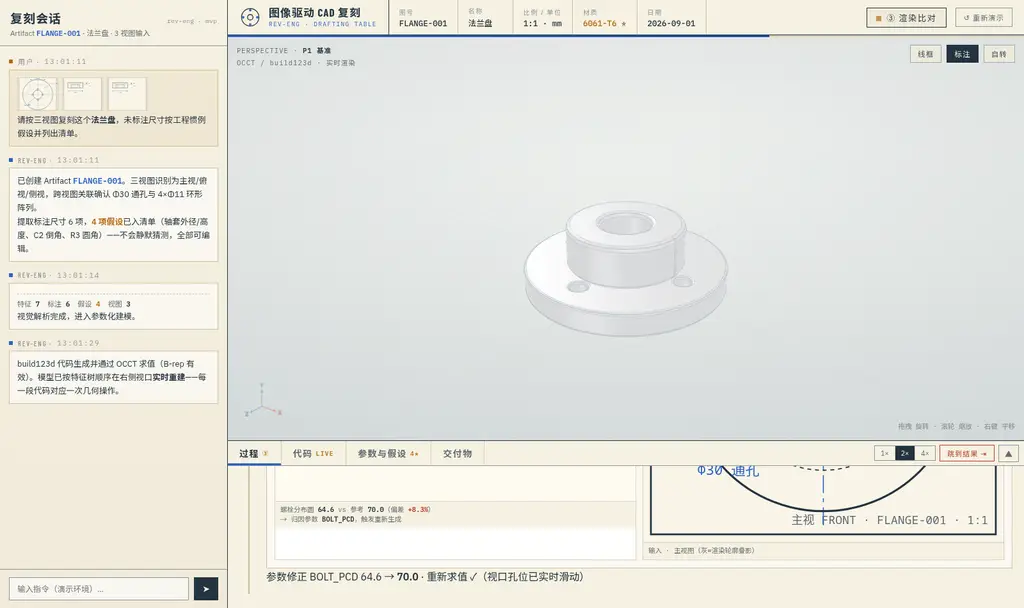Set playback speed to 2×
The image size is (1024, 608).
coord(904,453)
